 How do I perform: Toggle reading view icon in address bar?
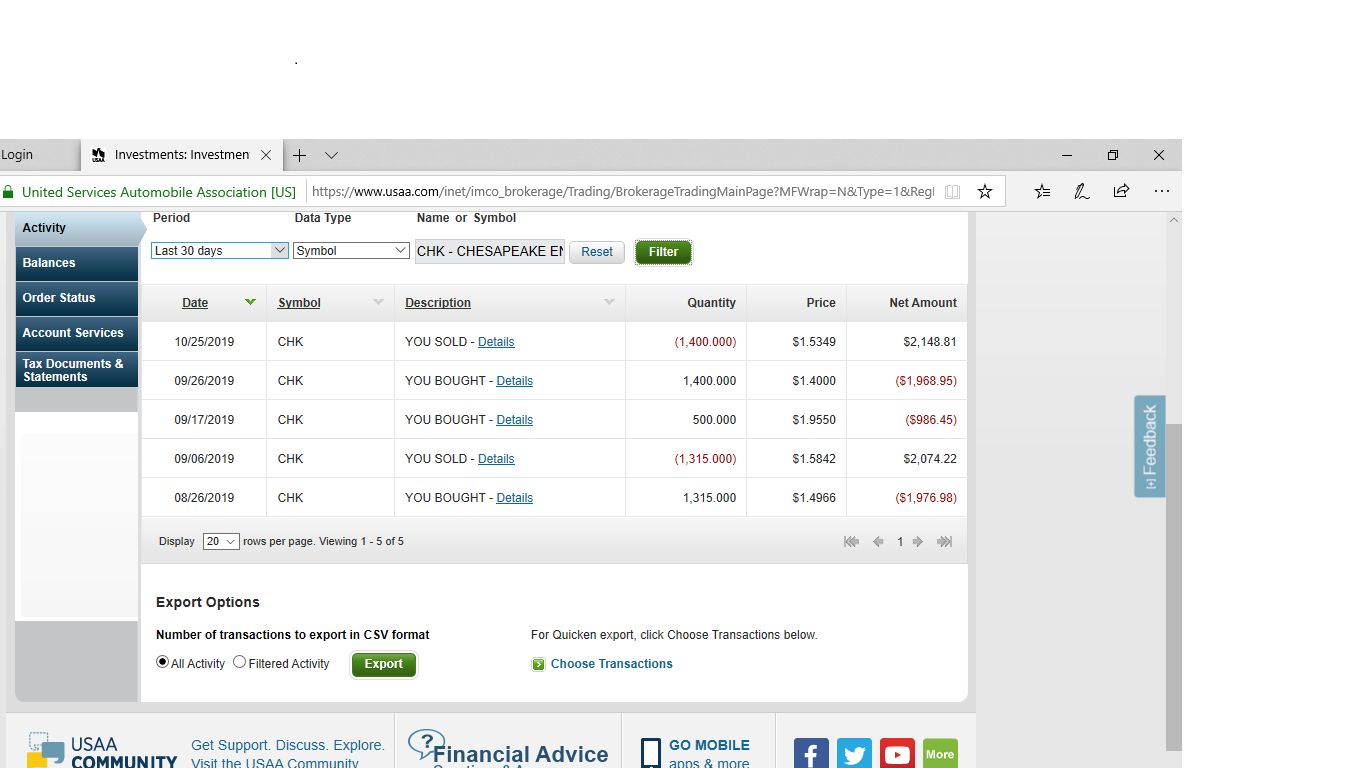[953, 191]
